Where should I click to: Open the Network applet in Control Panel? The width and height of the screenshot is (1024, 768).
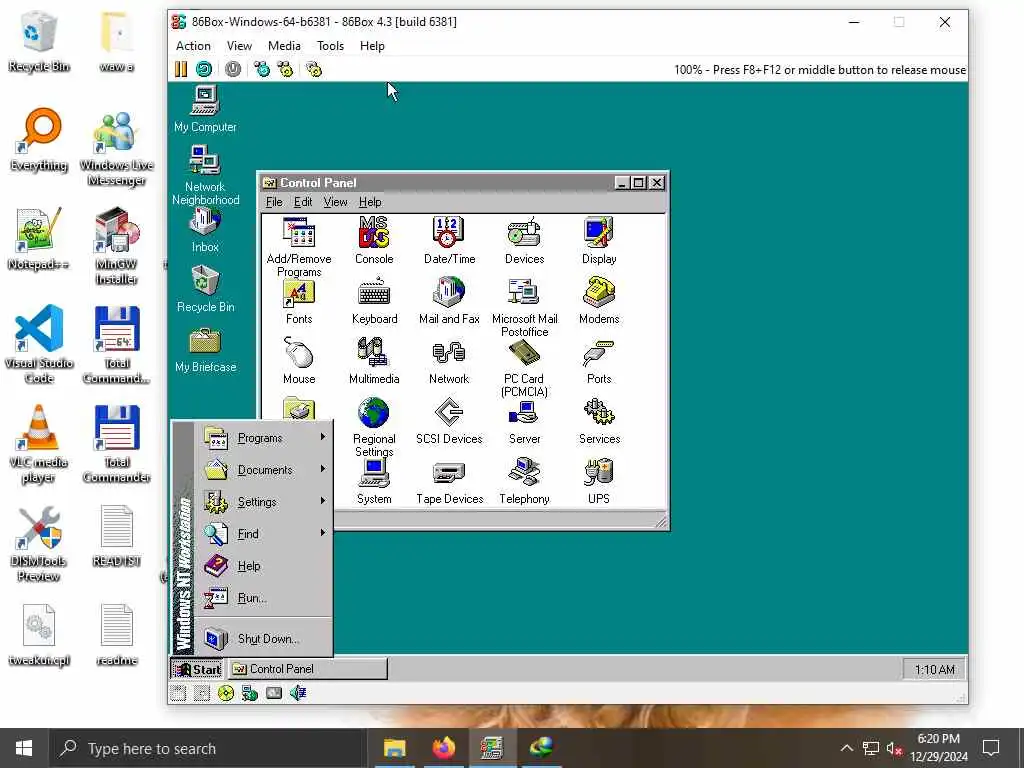click(x=449, y=361)
